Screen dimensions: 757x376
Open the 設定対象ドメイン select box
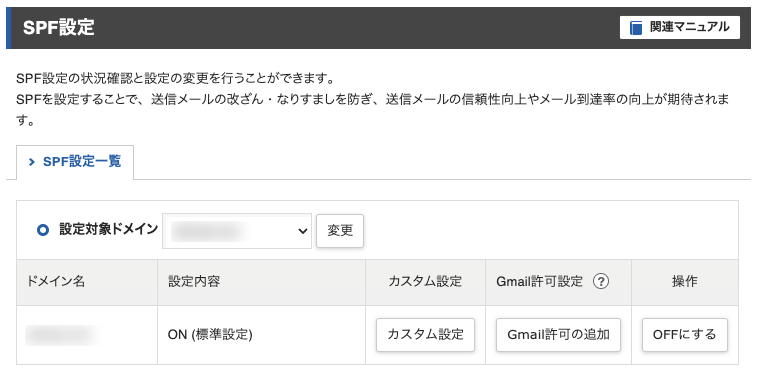point(237,231)
